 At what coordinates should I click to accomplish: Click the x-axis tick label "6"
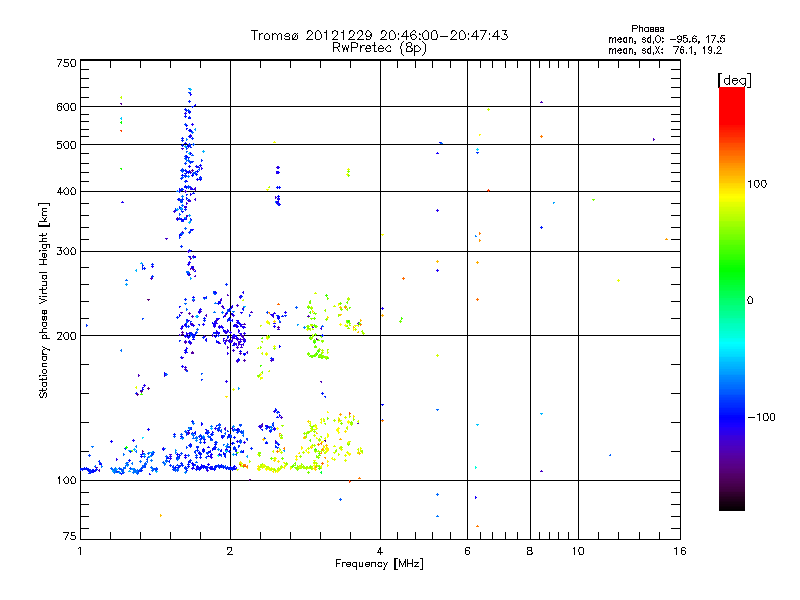(467, 551)
